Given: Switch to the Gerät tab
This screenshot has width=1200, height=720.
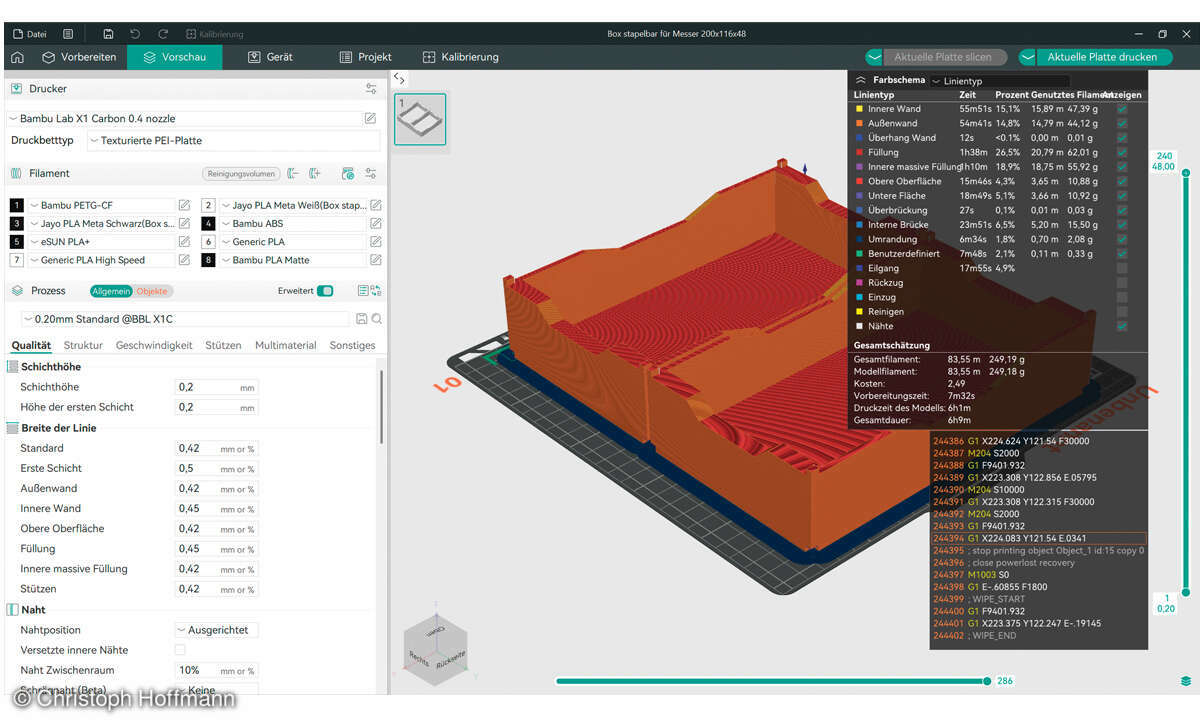Looking at the screenshot, I should (x=270, y=57).
